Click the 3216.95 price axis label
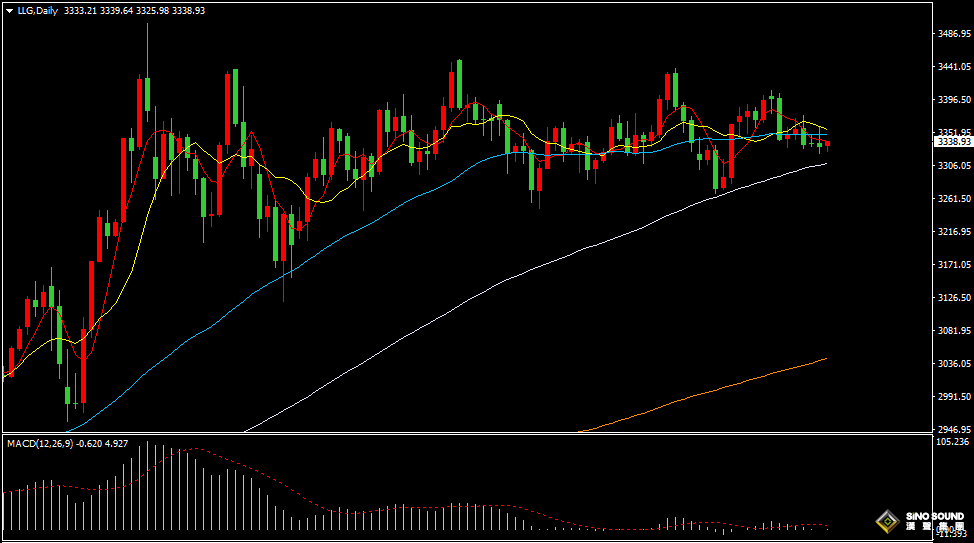The width and height of the screenshot is (974, 543). 954,232
